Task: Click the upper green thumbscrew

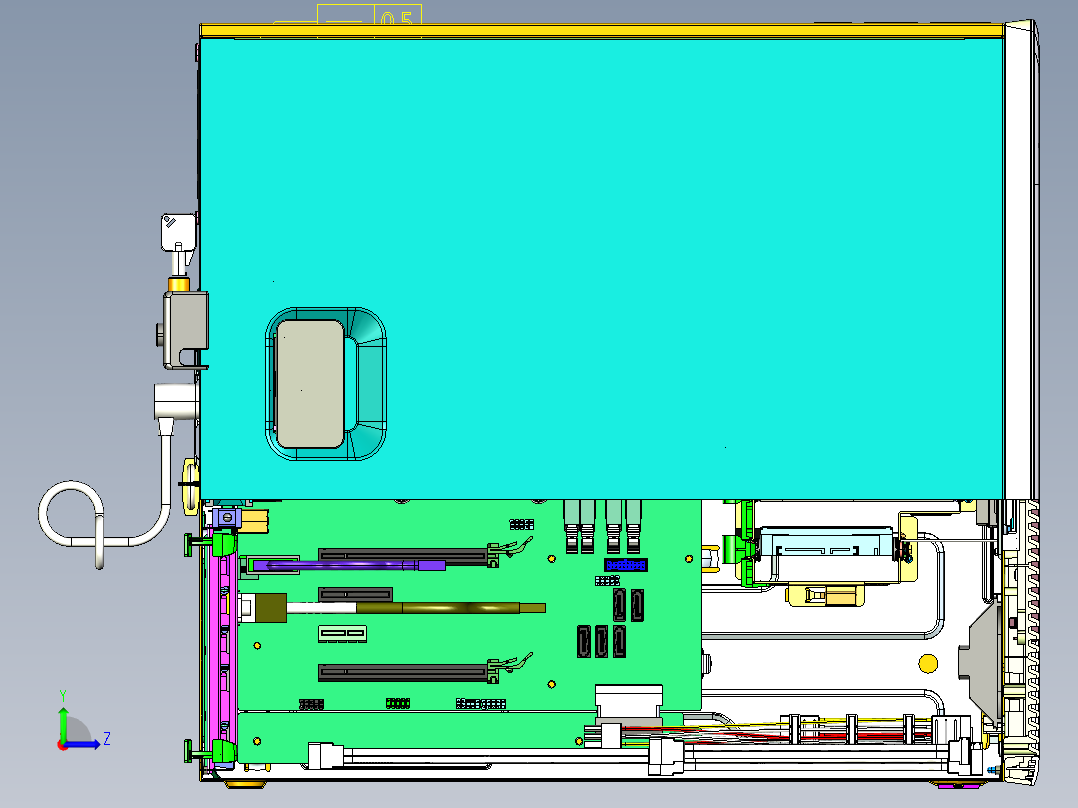Action: click(212, 543)
